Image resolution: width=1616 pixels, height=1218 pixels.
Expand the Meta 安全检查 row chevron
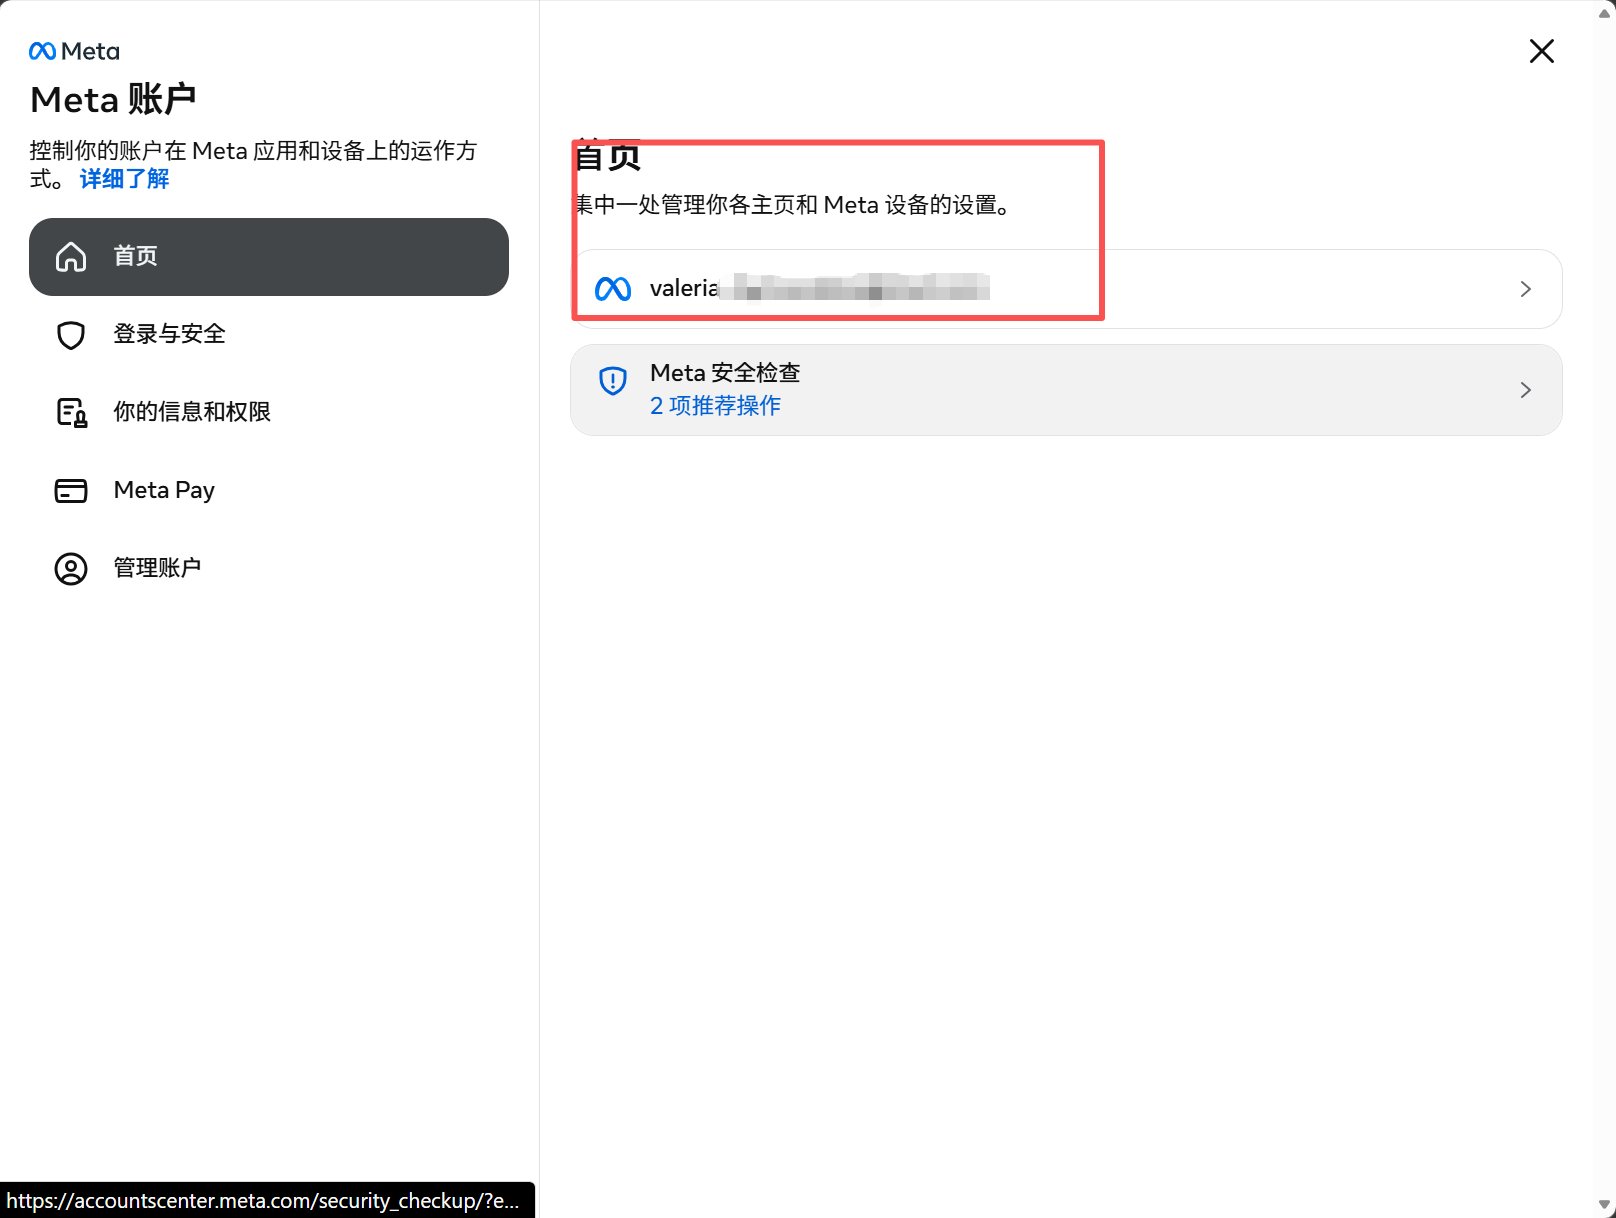[x=1526, y=390]
